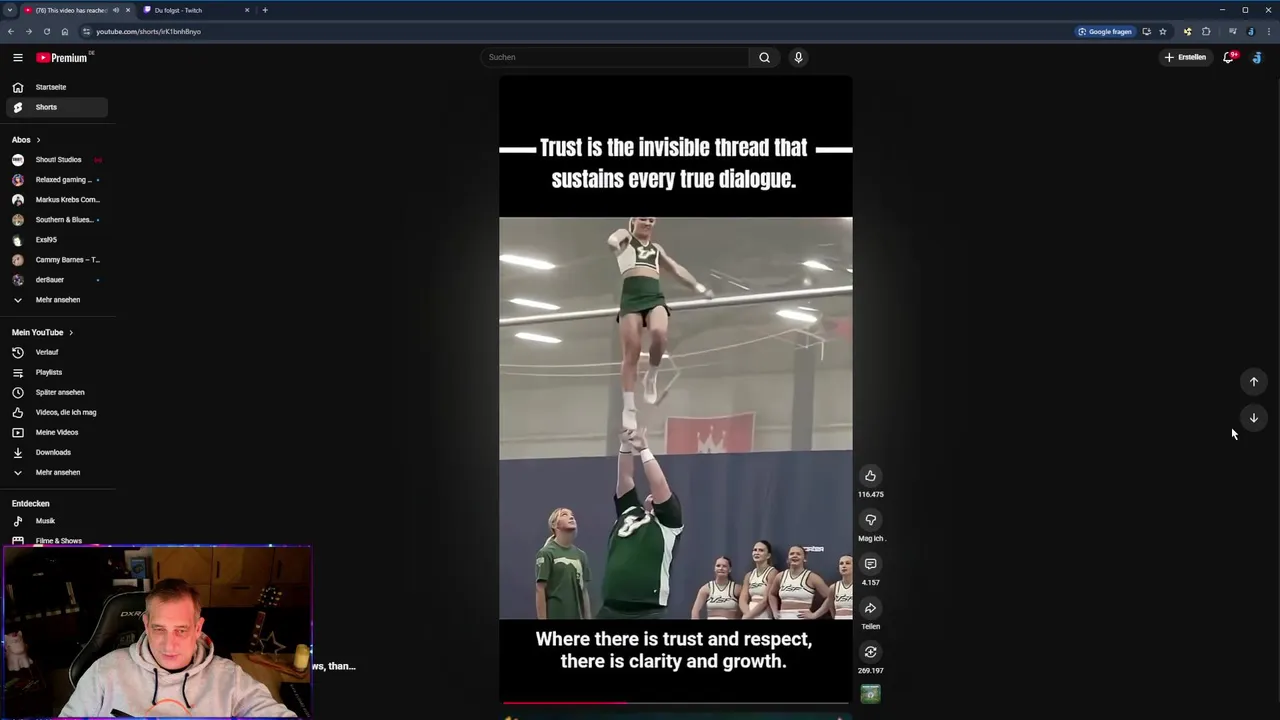Go to next Short with down arrow
This screenshot has width=1280, height=720.
click(1253, 418)
